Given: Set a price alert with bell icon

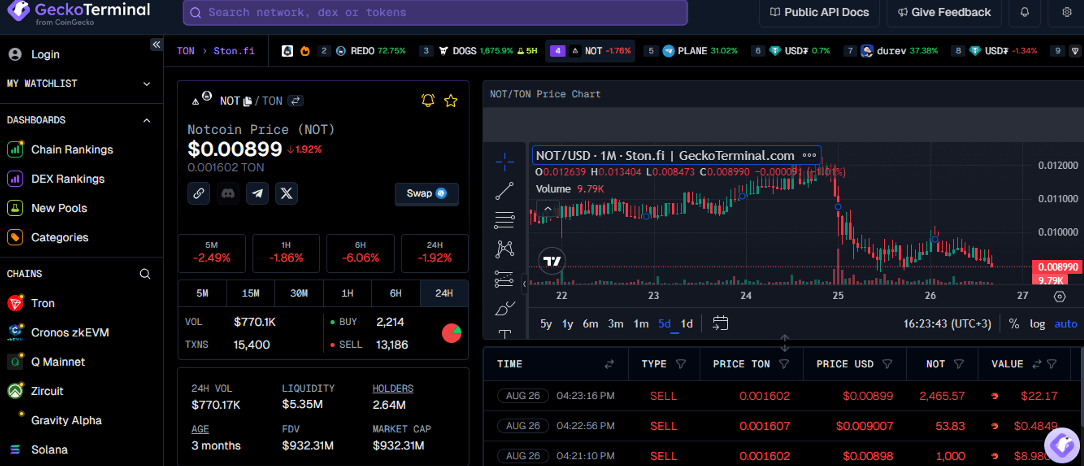Looking at the screenshot, I should (x=428, y=101).
